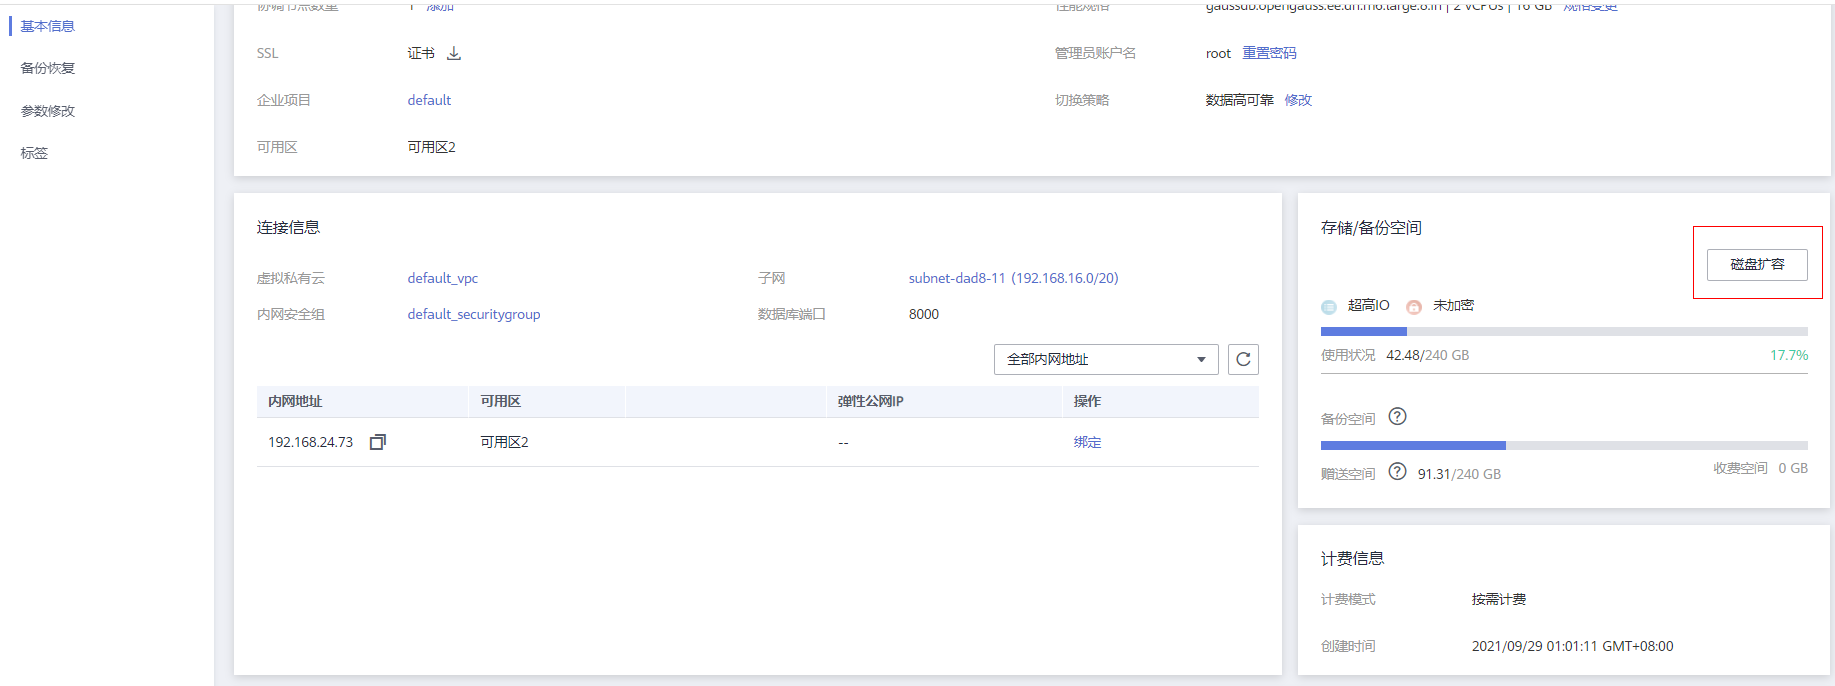The image size is (1835, 686).
Task: Click the backup space progress bar
Action: 1564,445
